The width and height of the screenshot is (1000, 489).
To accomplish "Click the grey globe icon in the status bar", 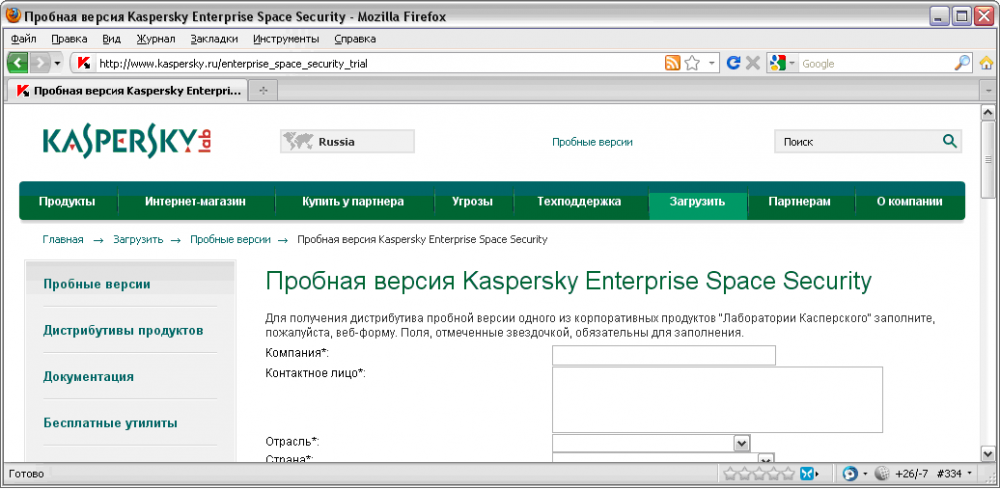I will click(882, 474).
